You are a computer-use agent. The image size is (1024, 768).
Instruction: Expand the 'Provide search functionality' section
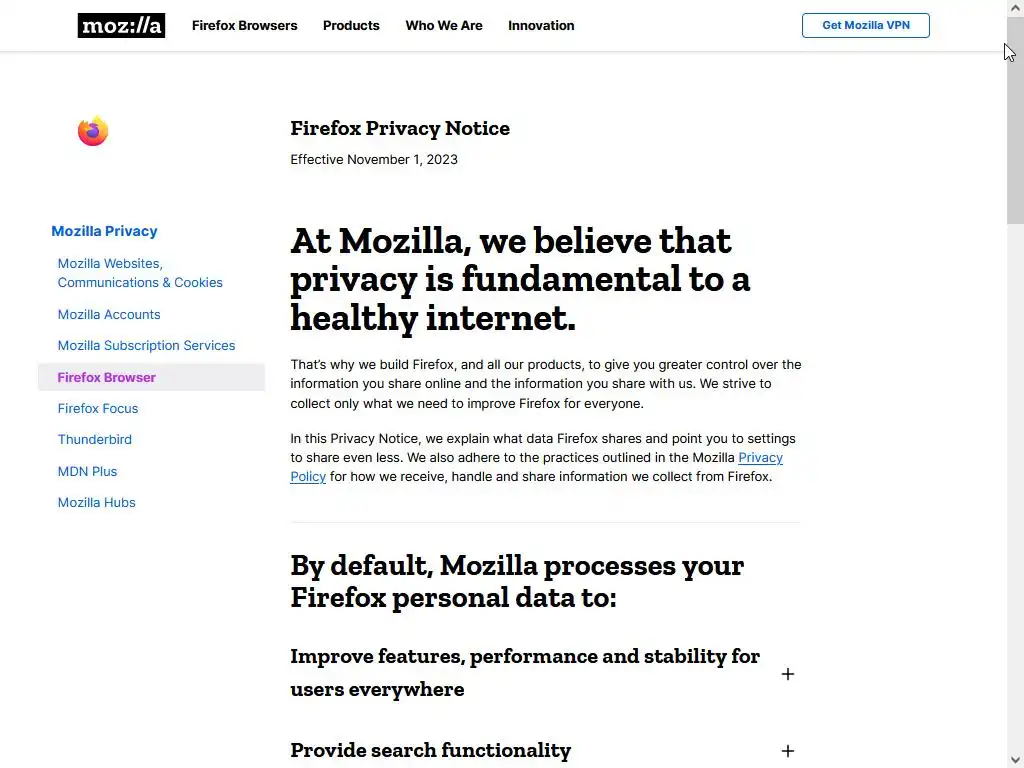point(787,751)
